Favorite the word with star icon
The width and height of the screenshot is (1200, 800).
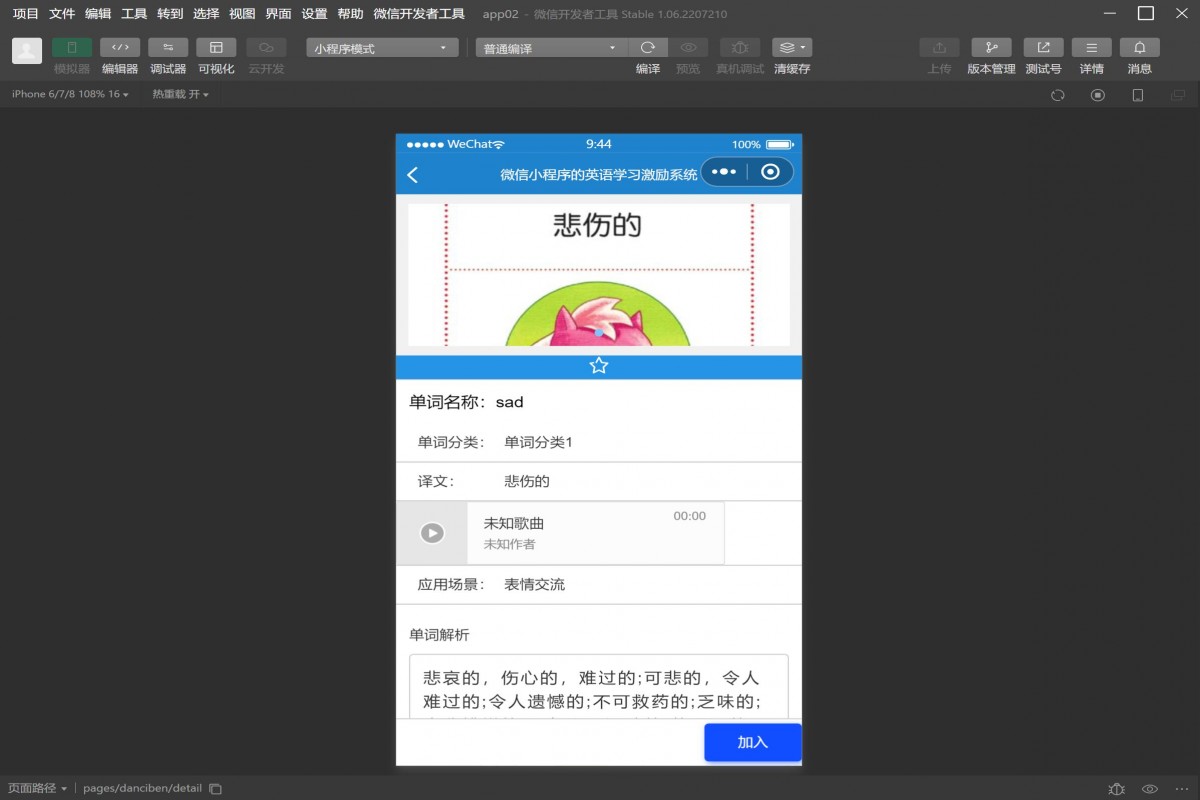pos(599,366)
